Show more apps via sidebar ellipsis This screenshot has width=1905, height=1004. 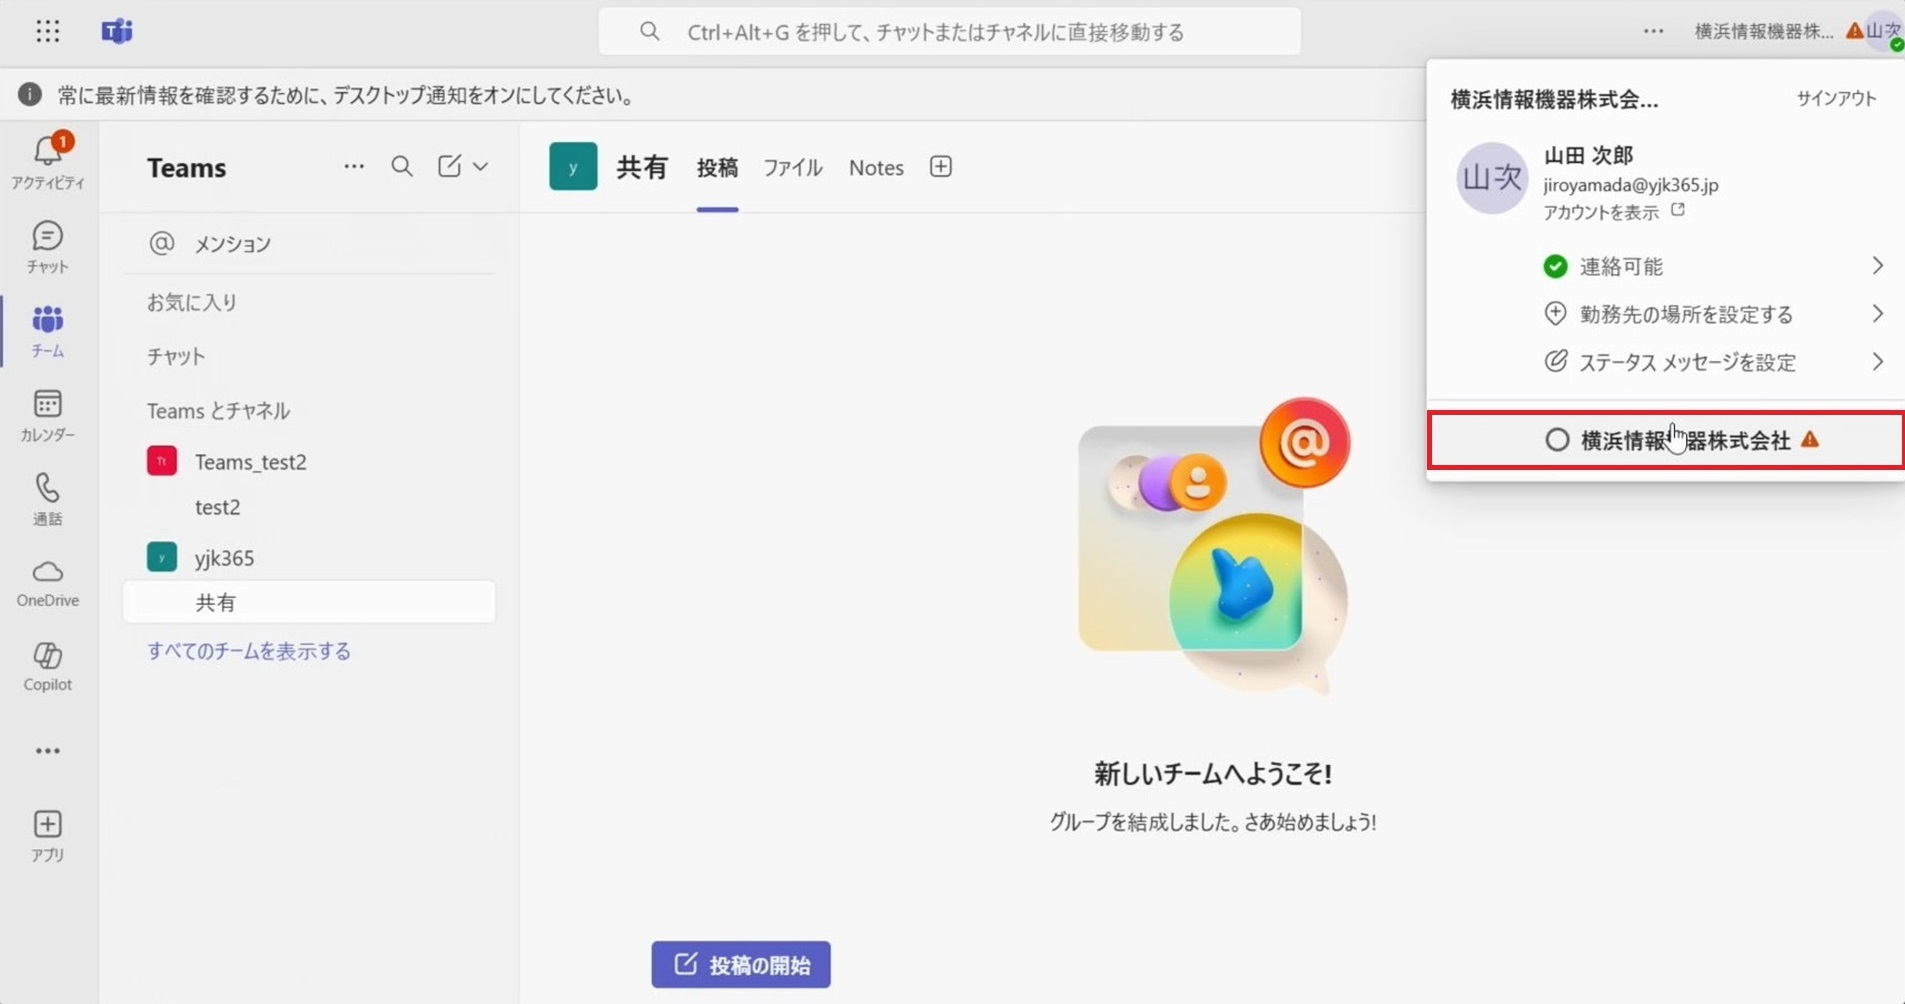point(47,751)
